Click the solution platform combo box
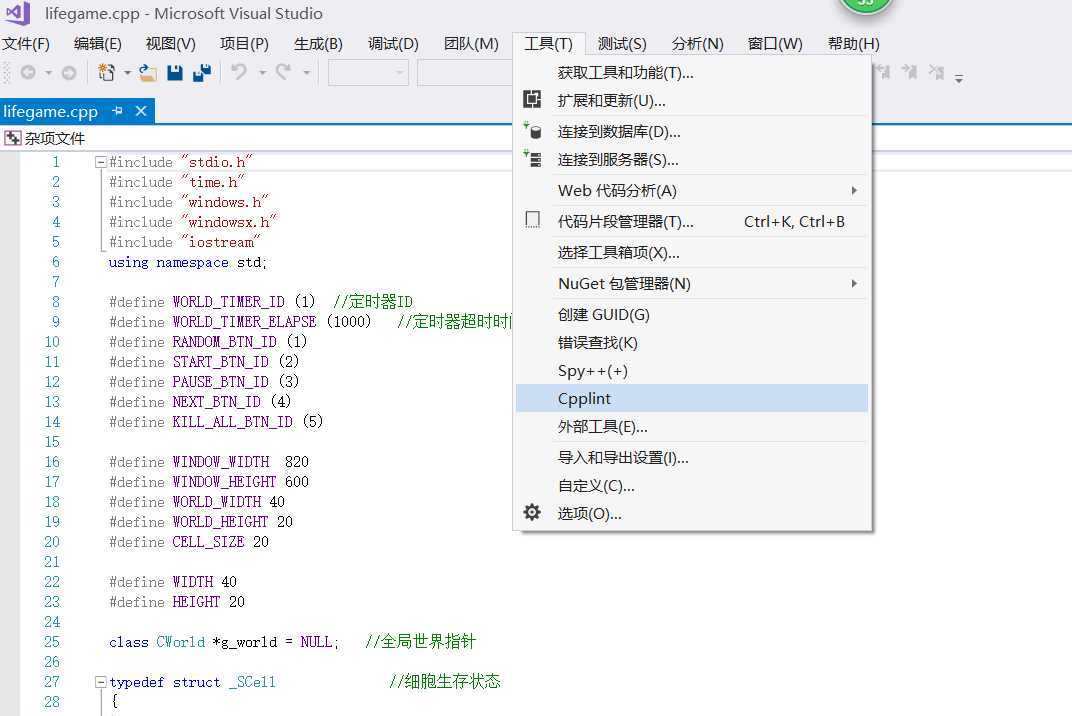 coord(465,72)
